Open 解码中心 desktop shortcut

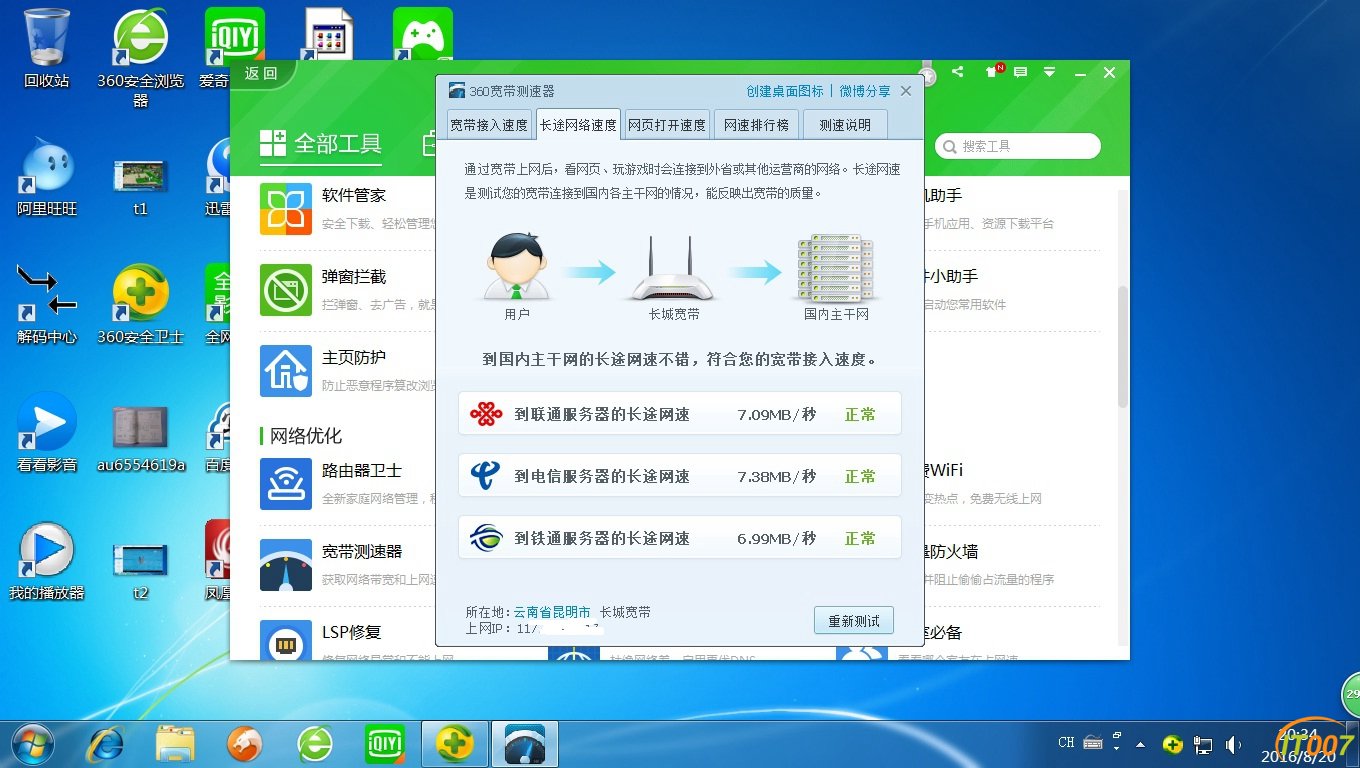click(x=47, y=305)
